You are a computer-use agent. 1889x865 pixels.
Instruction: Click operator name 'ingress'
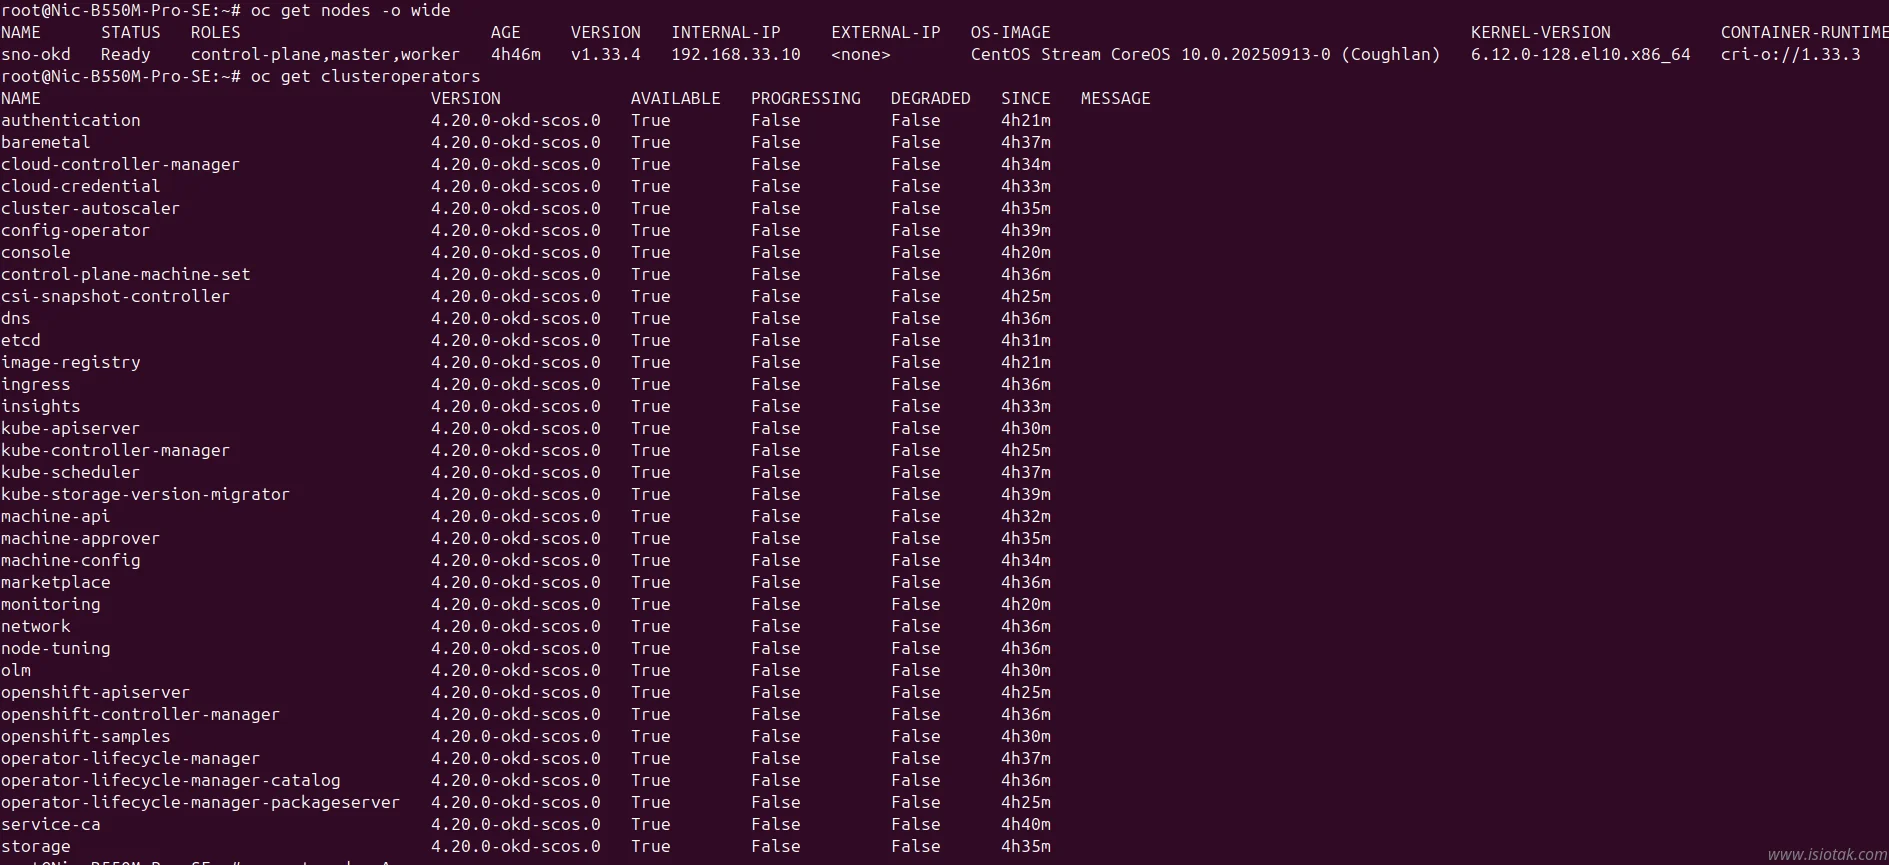click(x=36, y=385)
